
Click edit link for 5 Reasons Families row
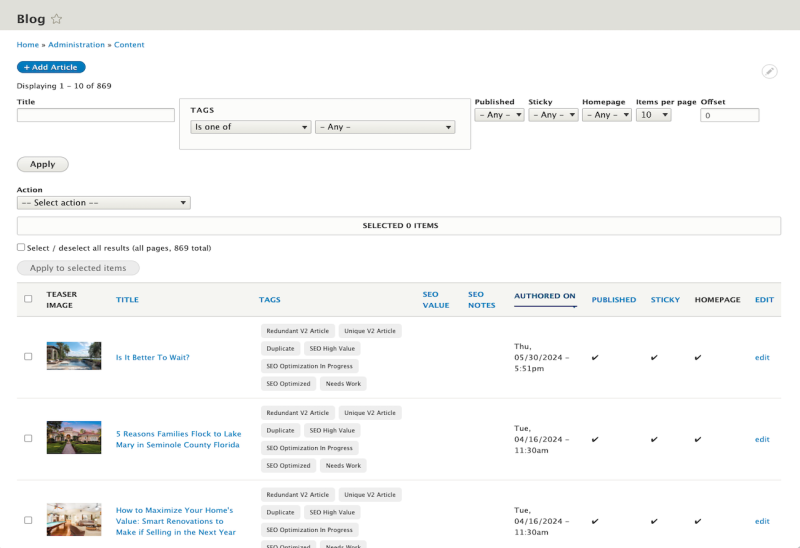pyautogui.click(x=762, y=439)
